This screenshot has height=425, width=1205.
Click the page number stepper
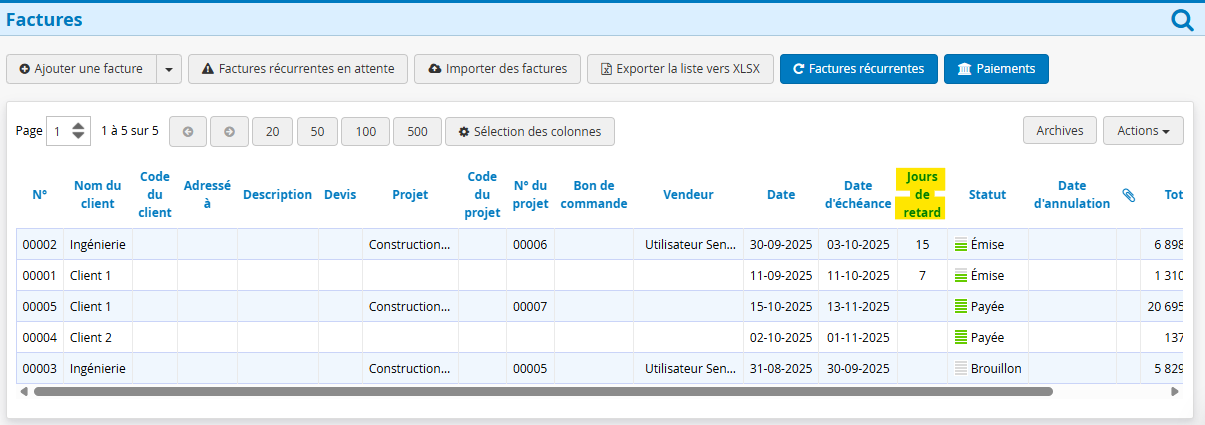pos(79,131)
